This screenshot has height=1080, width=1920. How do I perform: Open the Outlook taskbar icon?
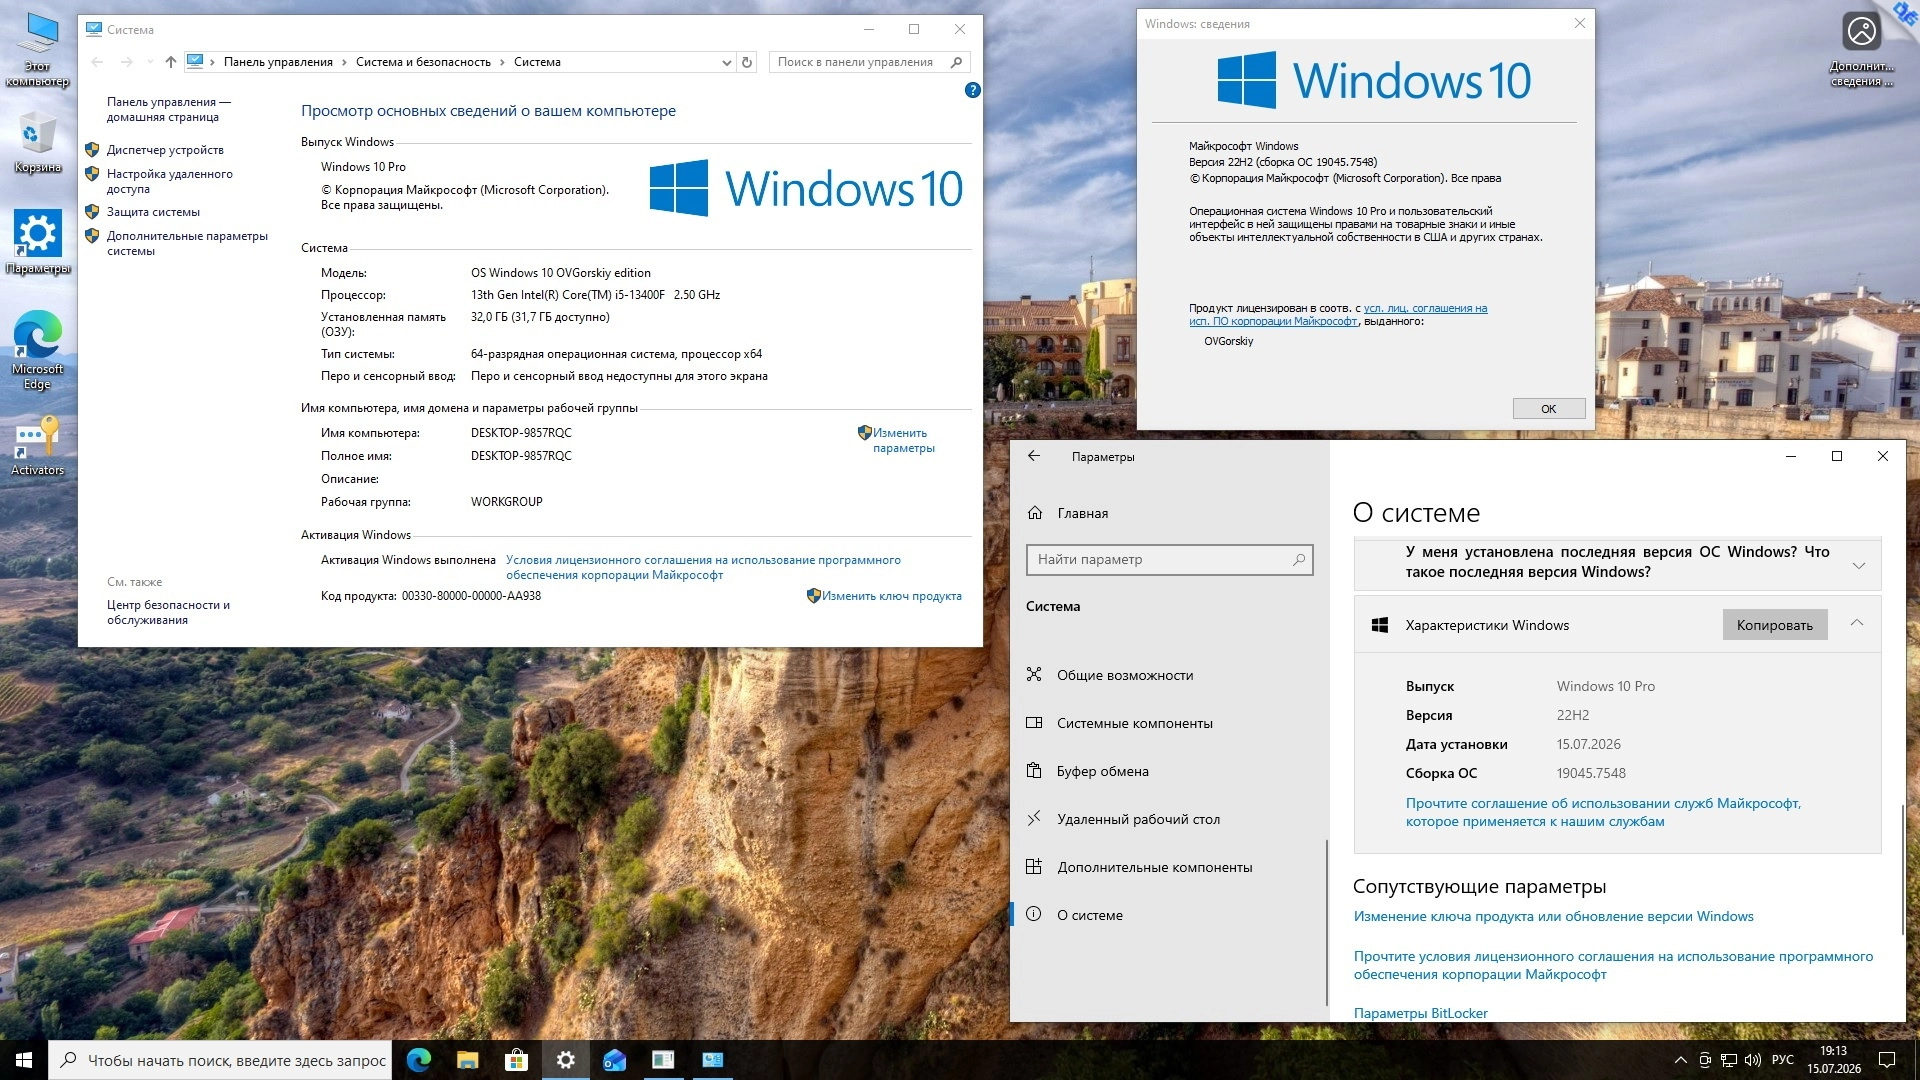point(614,1060)
